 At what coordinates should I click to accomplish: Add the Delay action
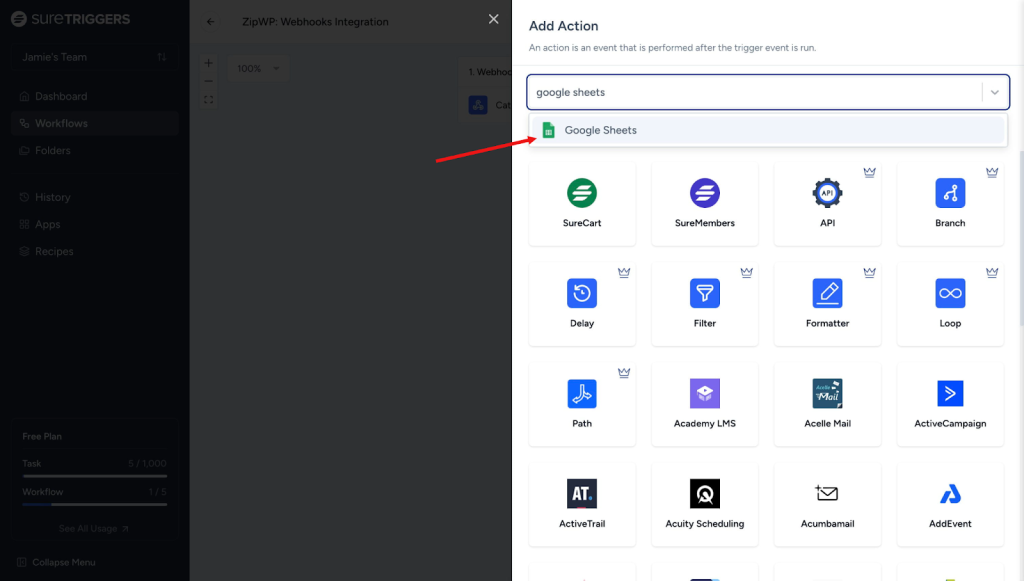pos(582,293)
